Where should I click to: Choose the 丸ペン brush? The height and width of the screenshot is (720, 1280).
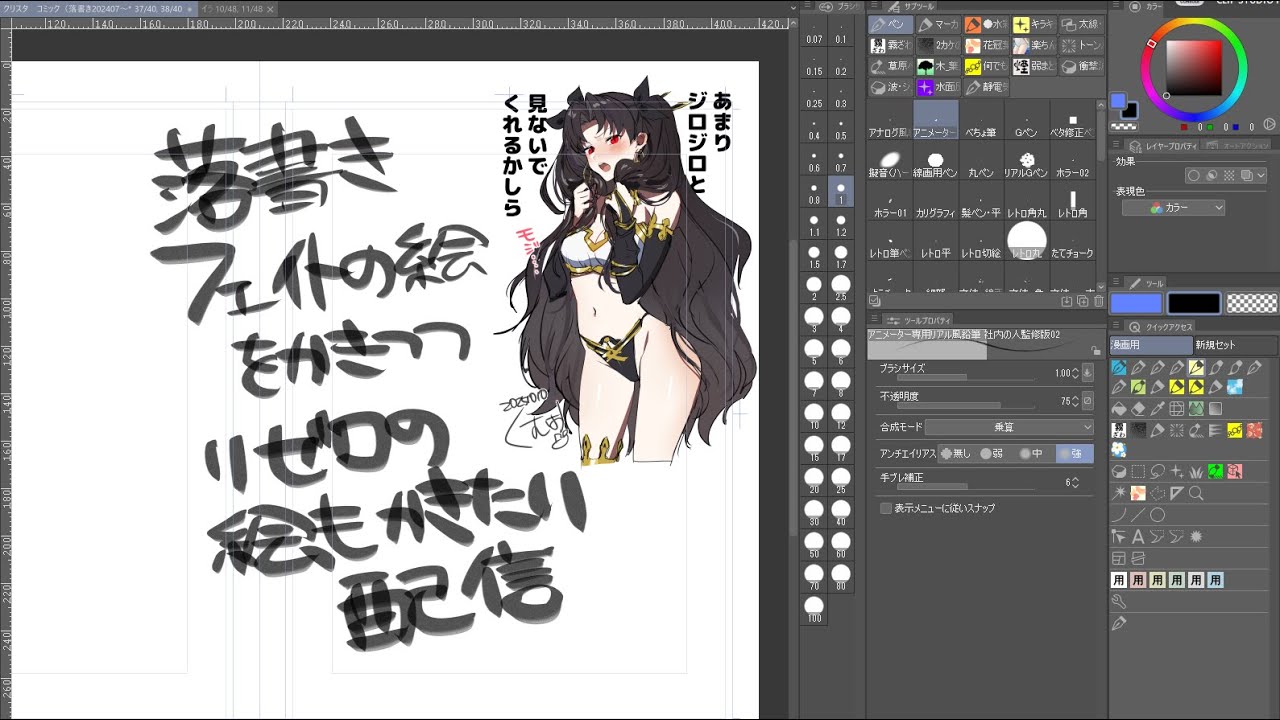point(981,160)
